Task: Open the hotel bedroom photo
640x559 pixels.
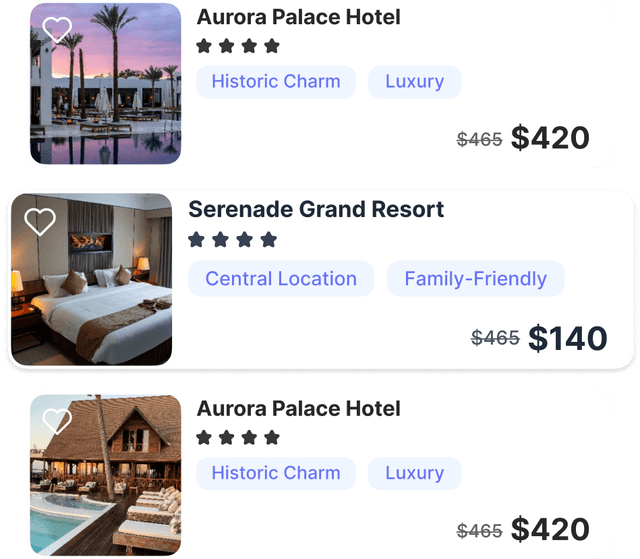Action: tap(92, 280)
